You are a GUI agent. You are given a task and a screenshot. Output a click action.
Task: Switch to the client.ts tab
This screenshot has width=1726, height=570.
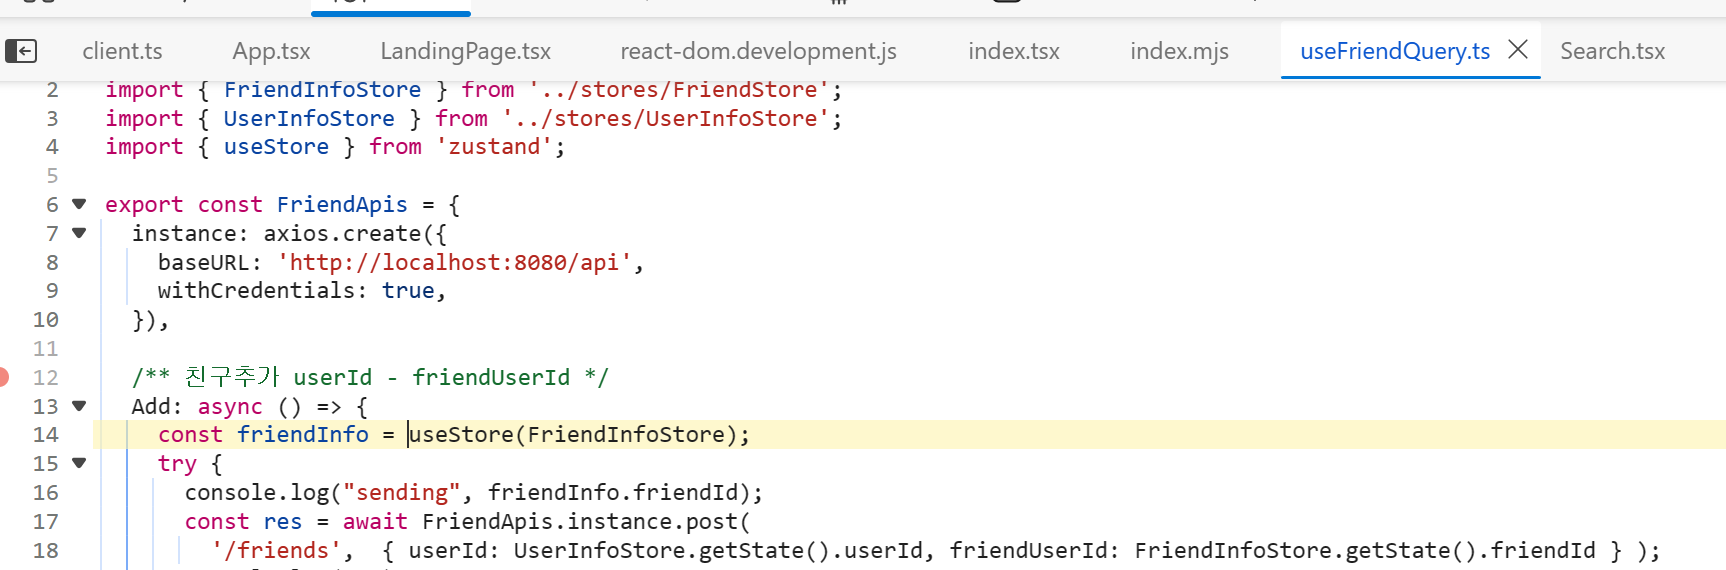click(122, 51)
